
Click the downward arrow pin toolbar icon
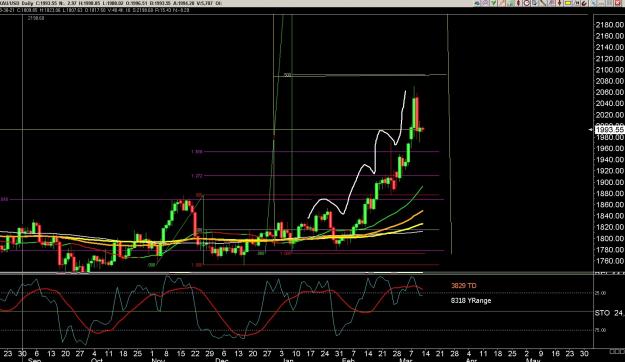click(x=560, y=3)
